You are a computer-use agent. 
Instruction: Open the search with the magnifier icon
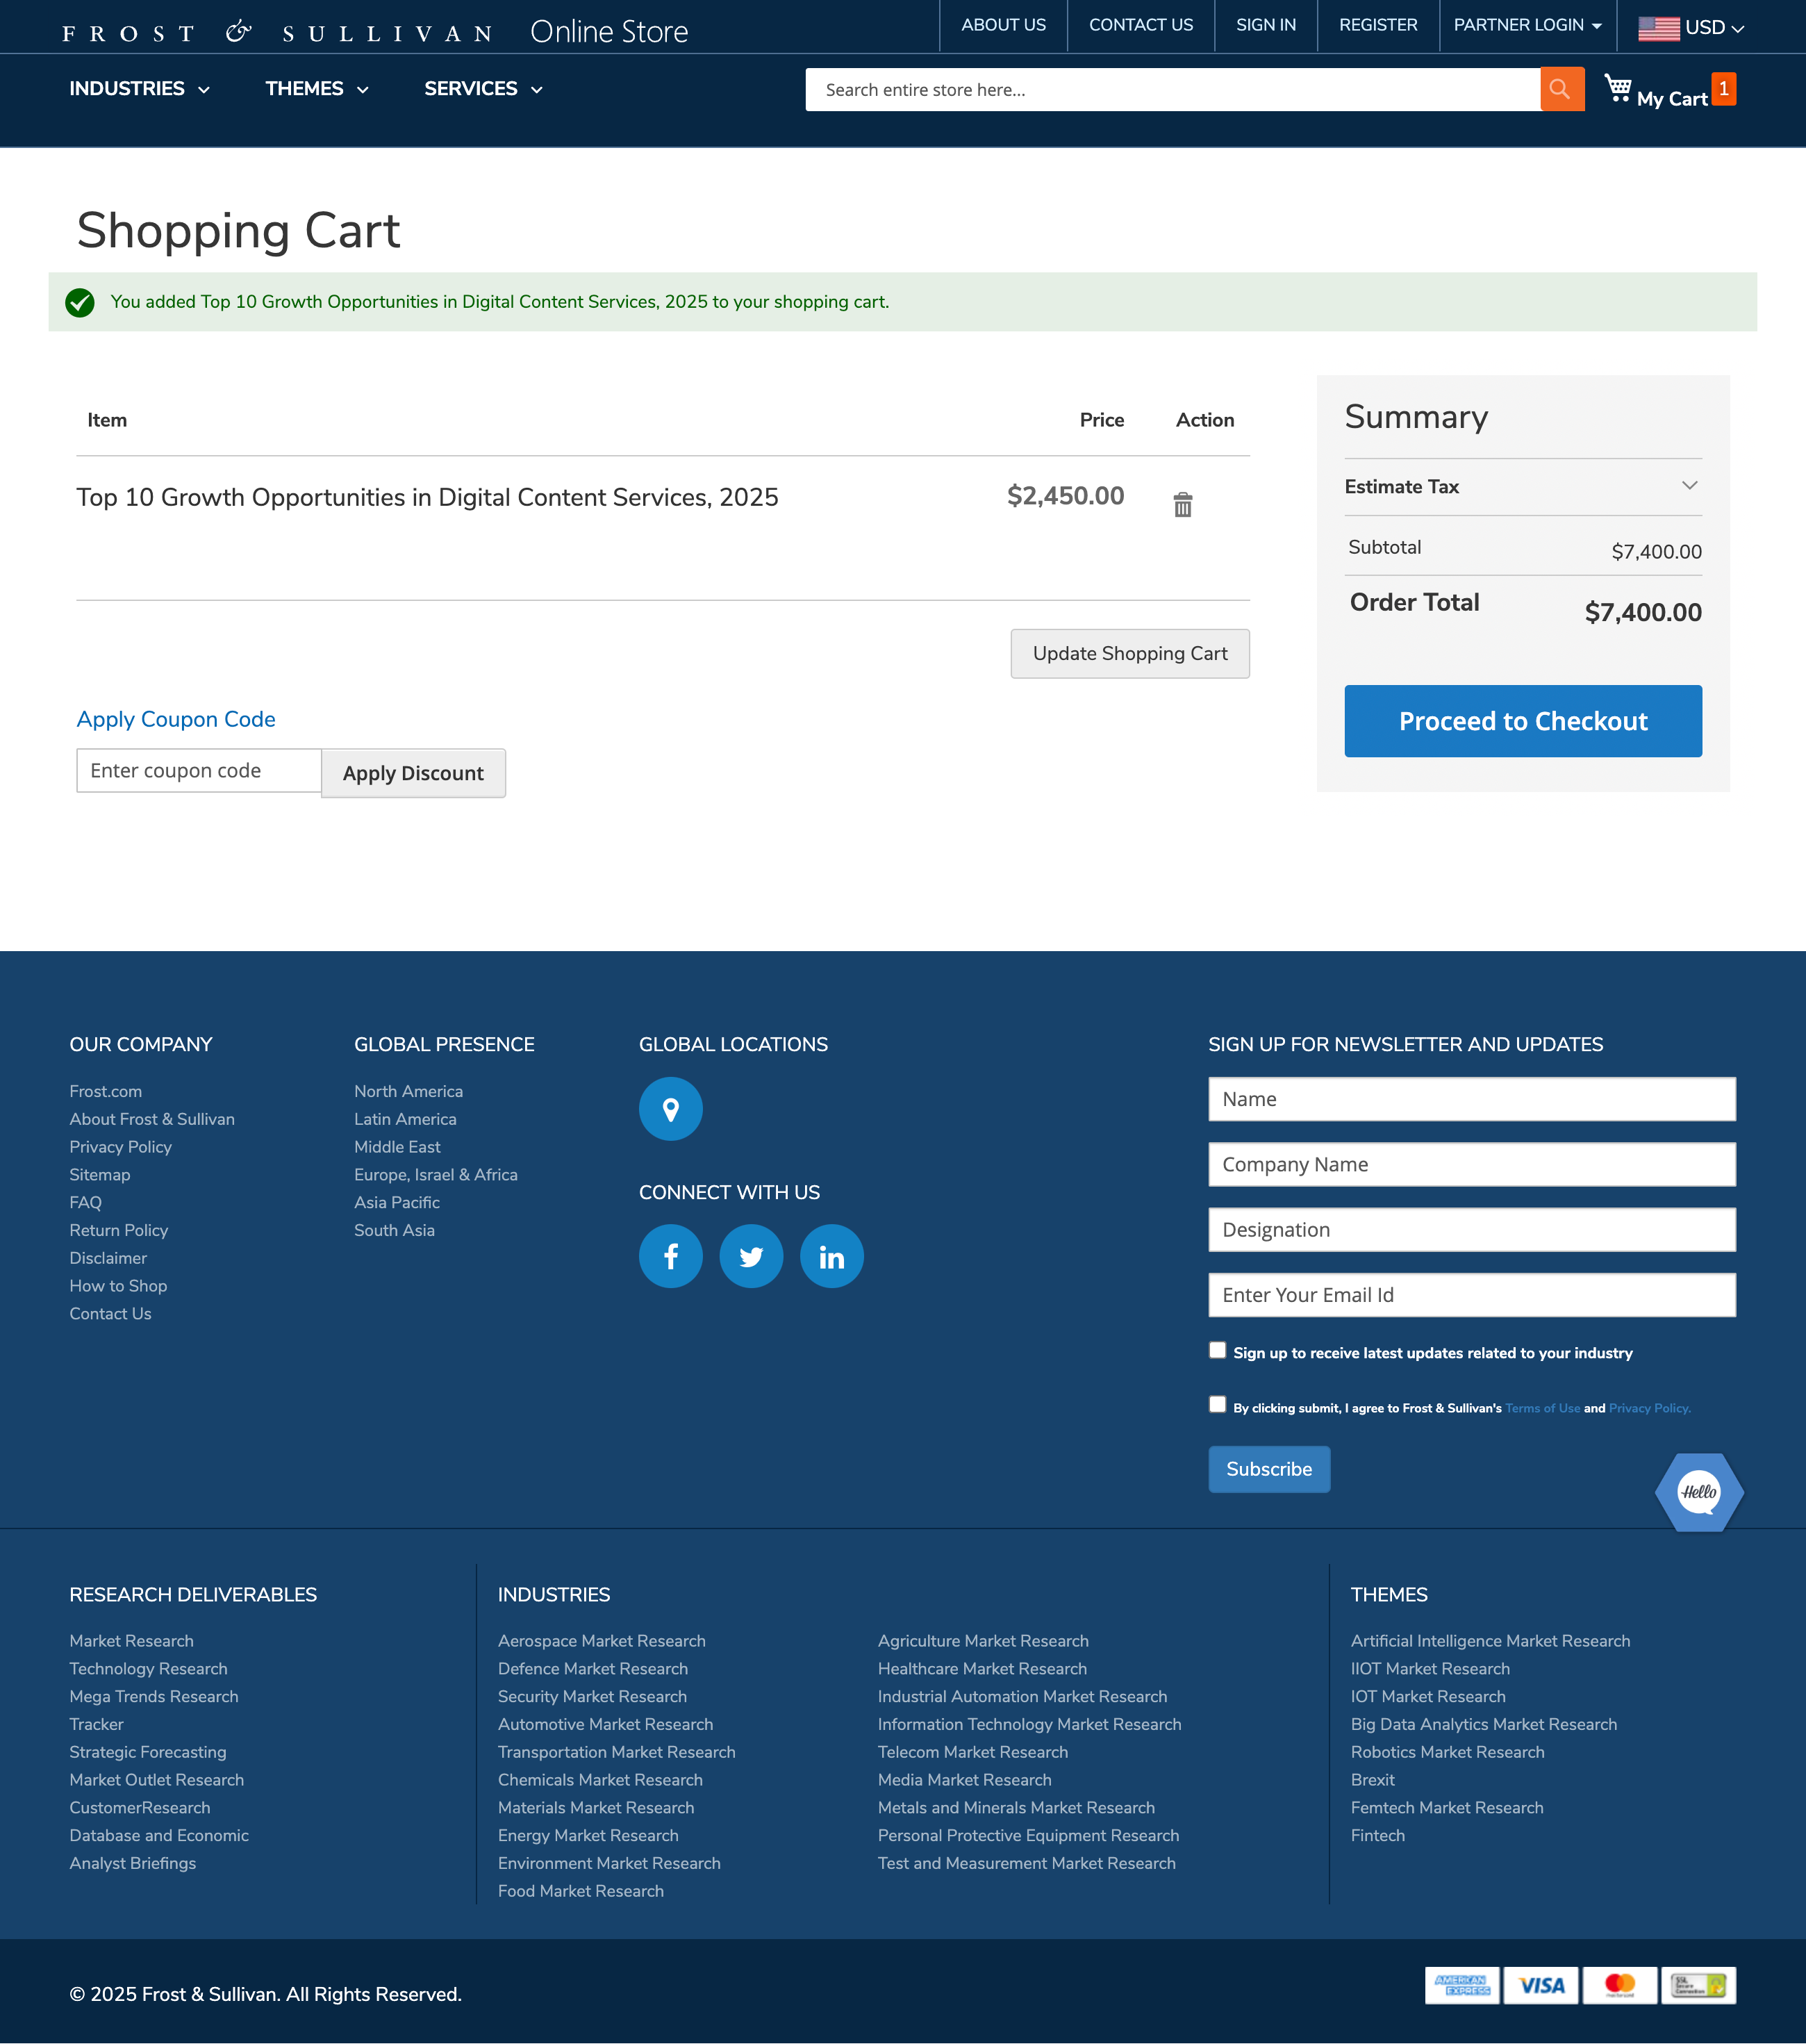tap(1561, 89)
